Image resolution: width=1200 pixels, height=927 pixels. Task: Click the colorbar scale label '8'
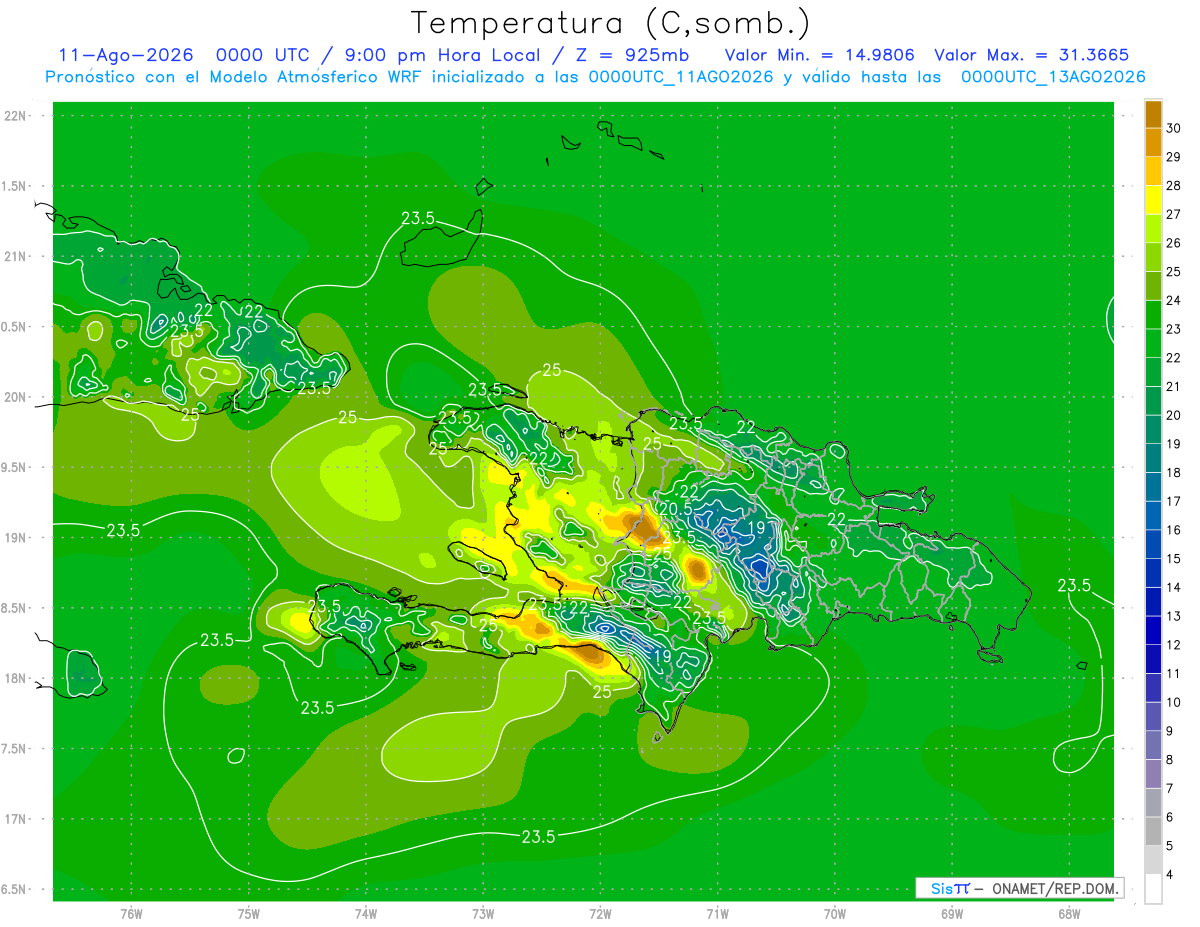point(1170,760)
